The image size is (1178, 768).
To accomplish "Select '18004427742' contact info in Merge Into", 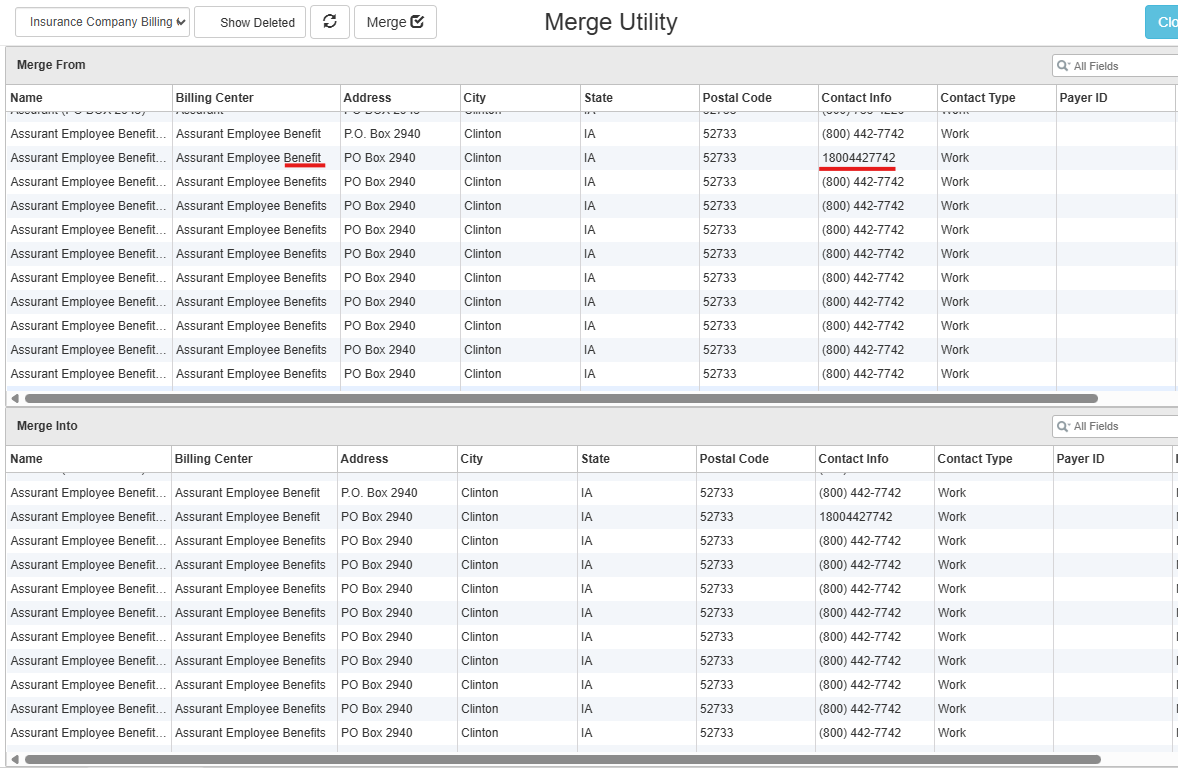I will pos(855,517).
